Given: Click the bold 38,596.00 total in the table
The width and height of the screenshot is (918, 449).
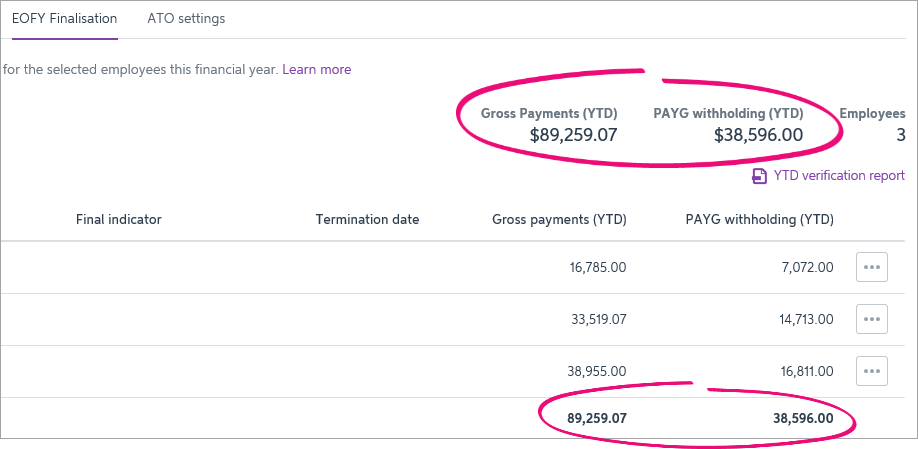Looking at the screenshot, I should (803, 418).
